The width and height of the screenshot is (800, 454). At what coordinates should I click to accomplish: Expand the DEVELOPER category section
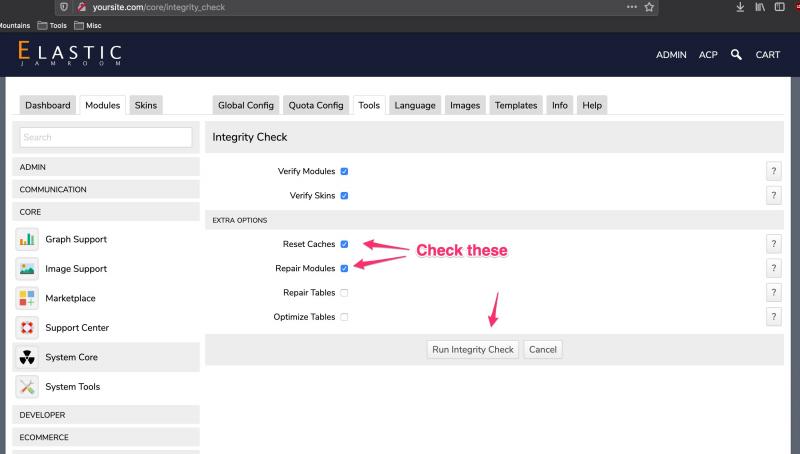tap(105, 414)
